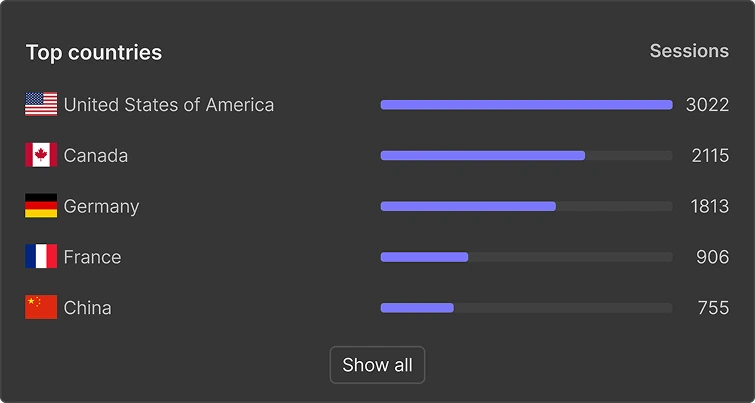Select the Germany flag icon

click(41, 206)
